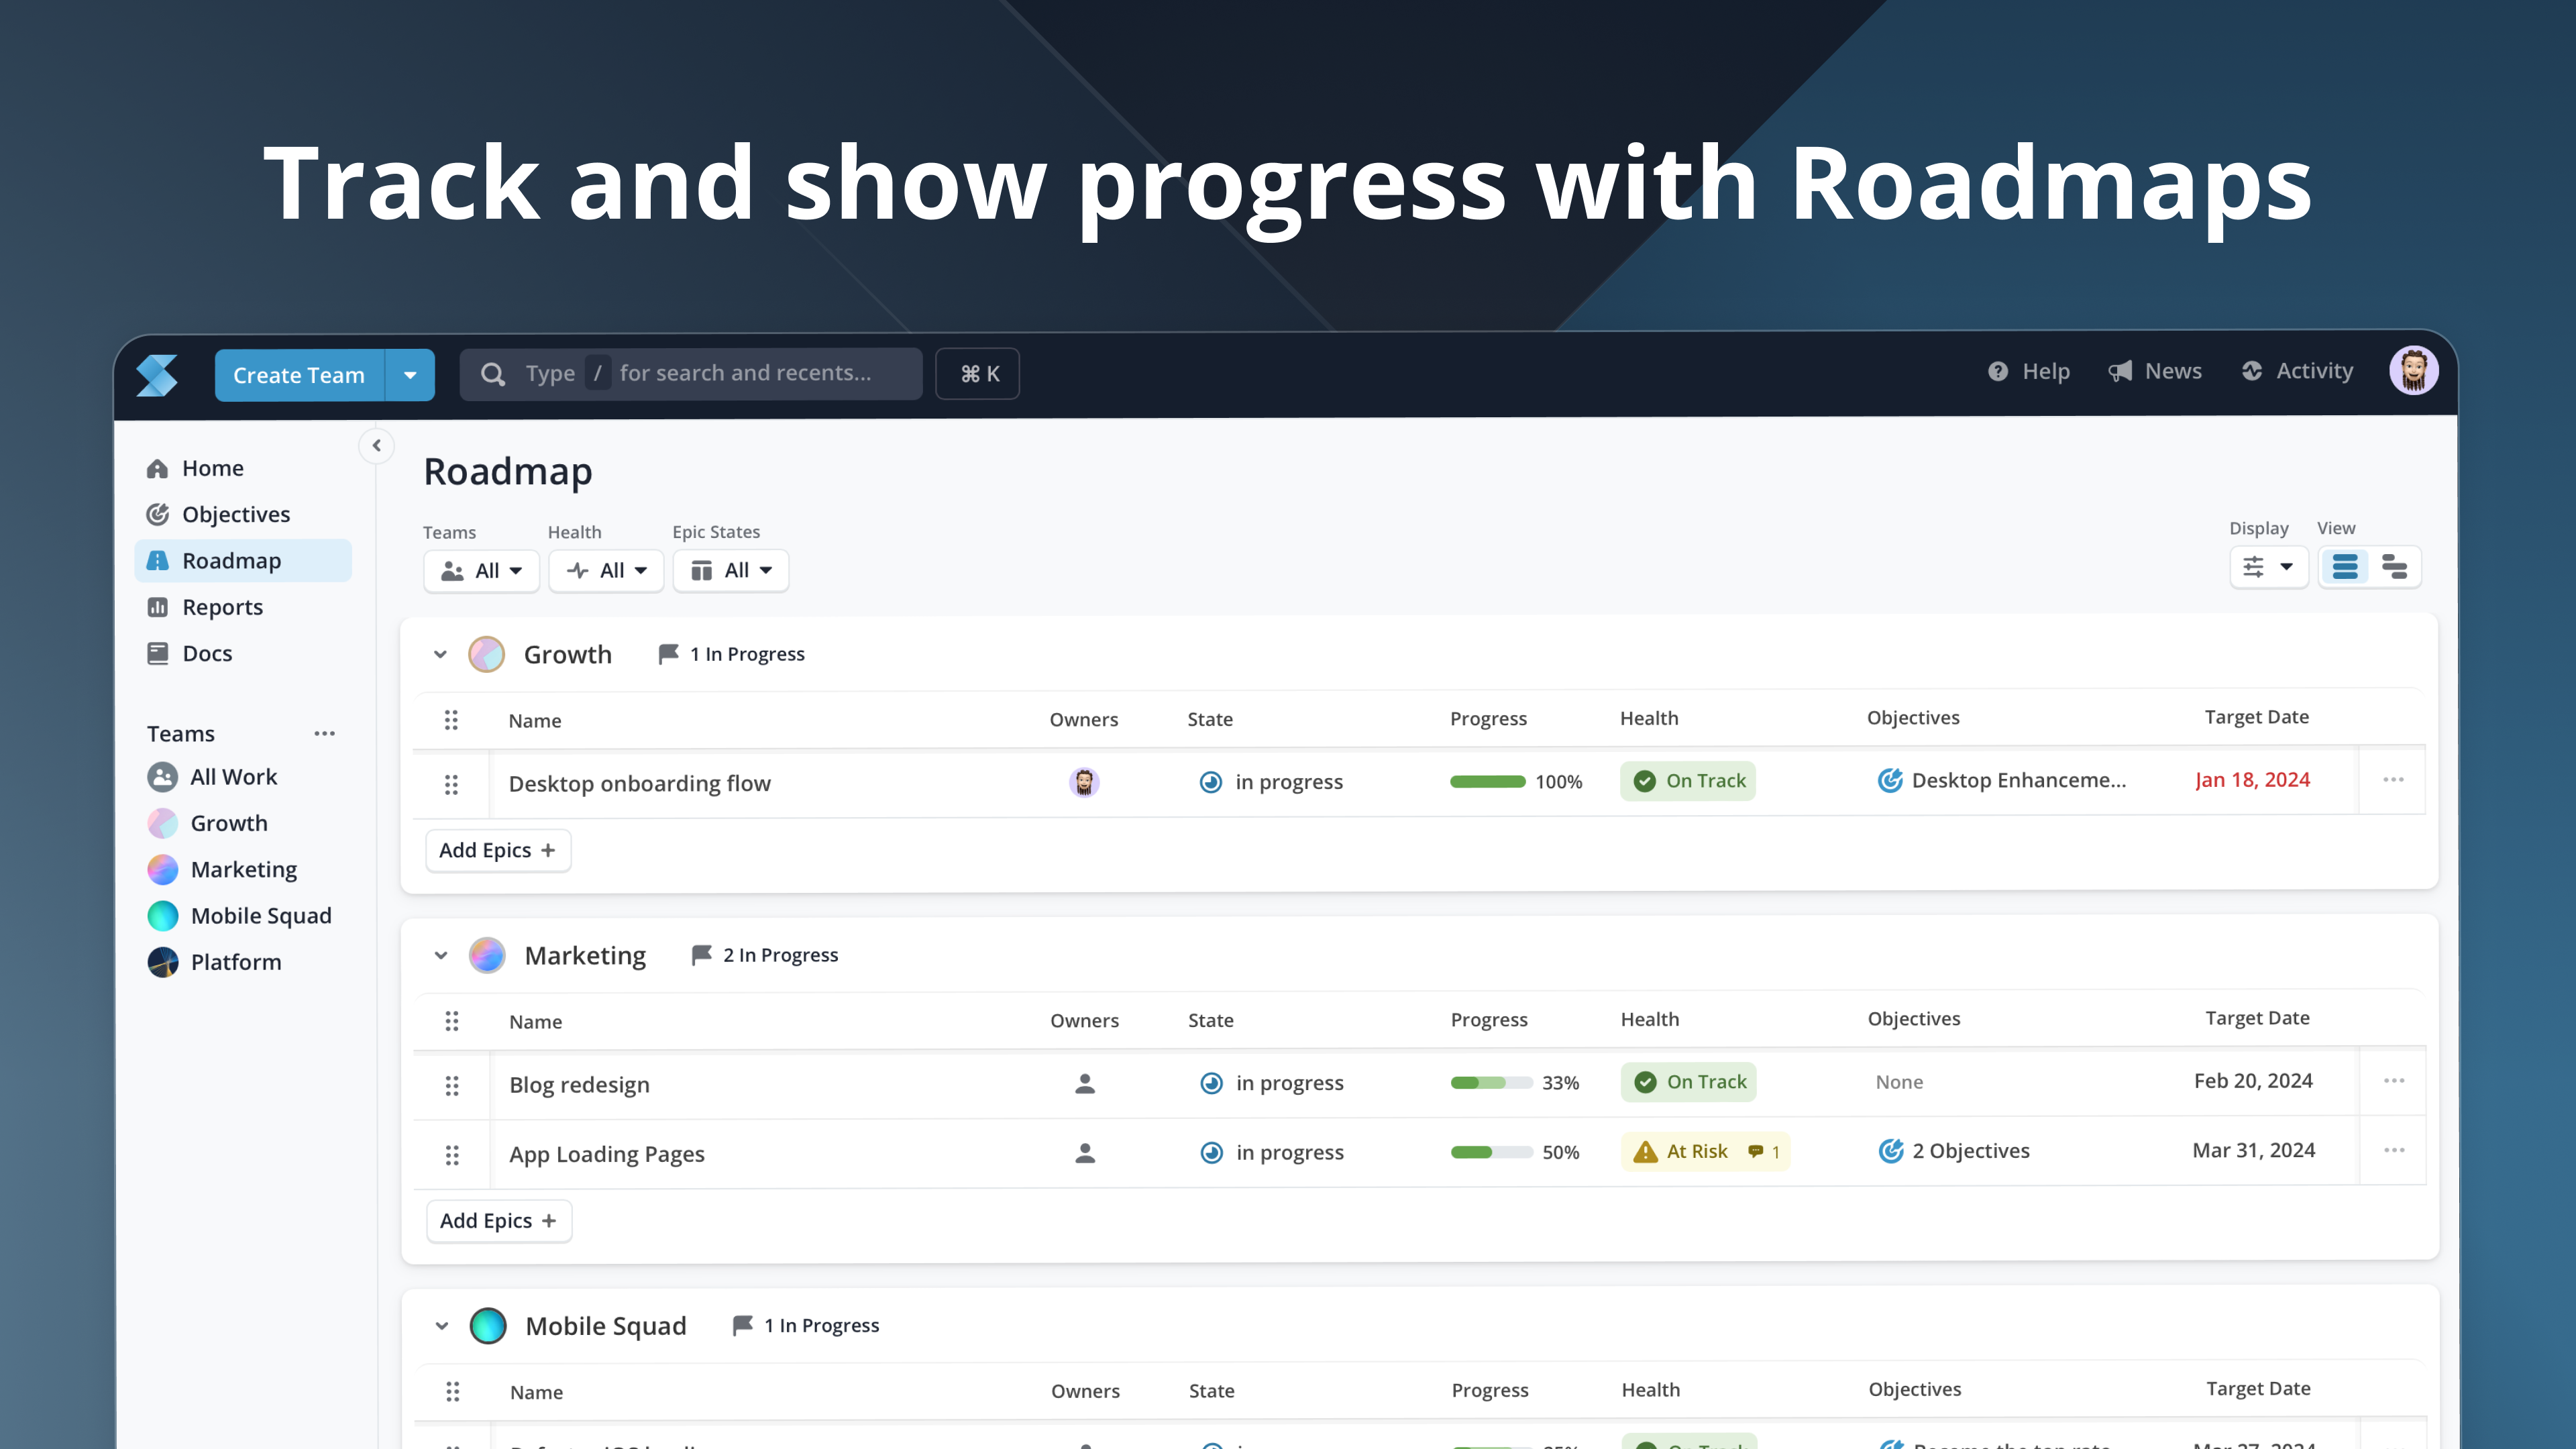The height and width of the screenshot is (1449, 2576).
Task: Open Marketing team in sidebar
Action: tap(243, 870)
